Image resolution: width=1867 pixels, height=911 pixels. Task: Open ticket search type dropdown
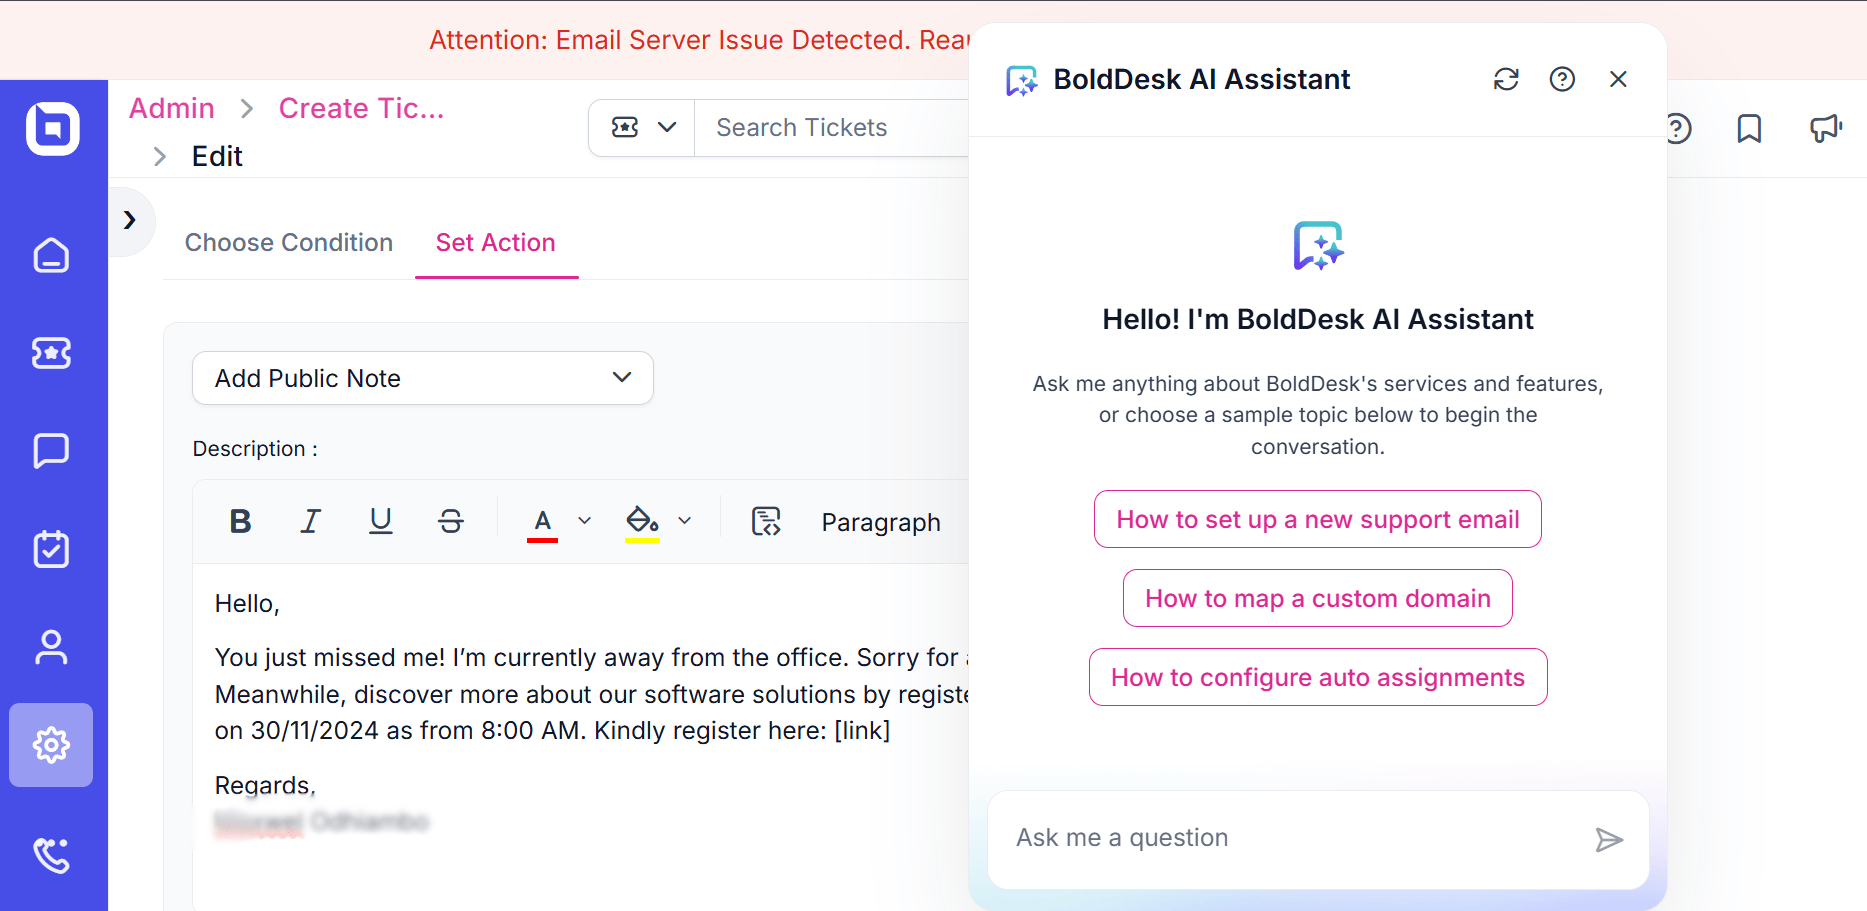pyautogui.click(x=642, y=127)
